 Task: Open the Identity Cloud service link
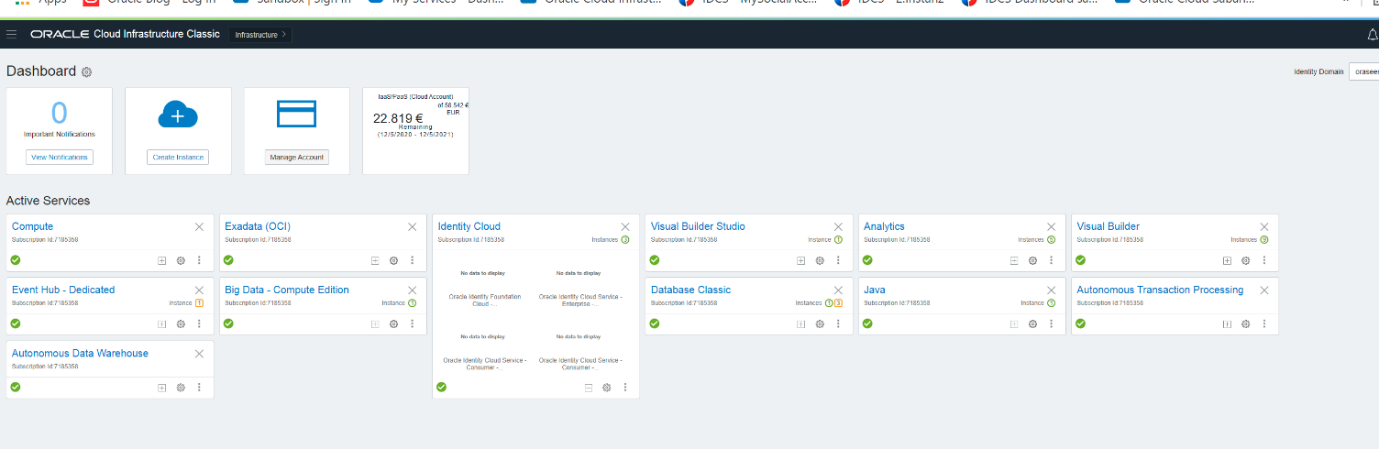(469, 227)
